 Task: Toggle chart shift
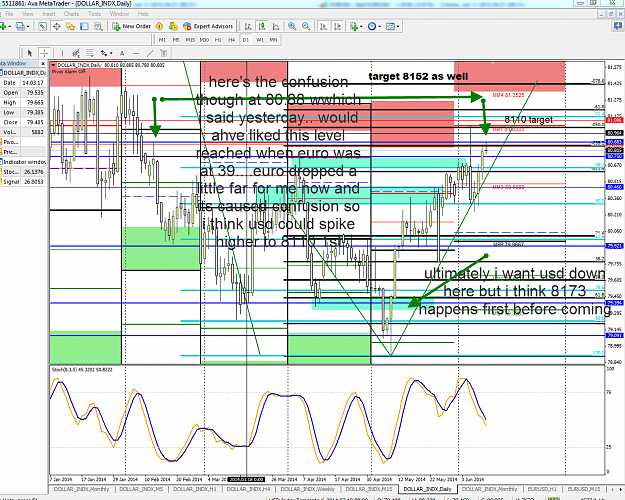tap(337, 26)
